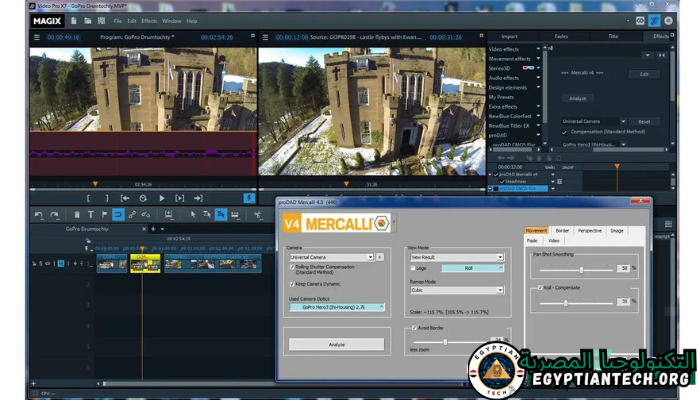The width and height of the screenshot is (698, 400).
Task: Click the Roll button in View Mode
Action: (470, 268)
